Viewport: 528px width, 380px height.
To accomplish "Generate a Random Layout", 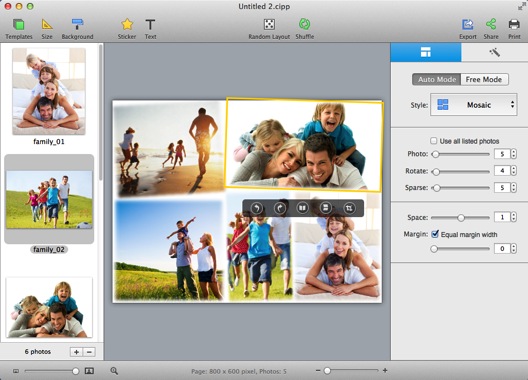I will coord(269,29).
